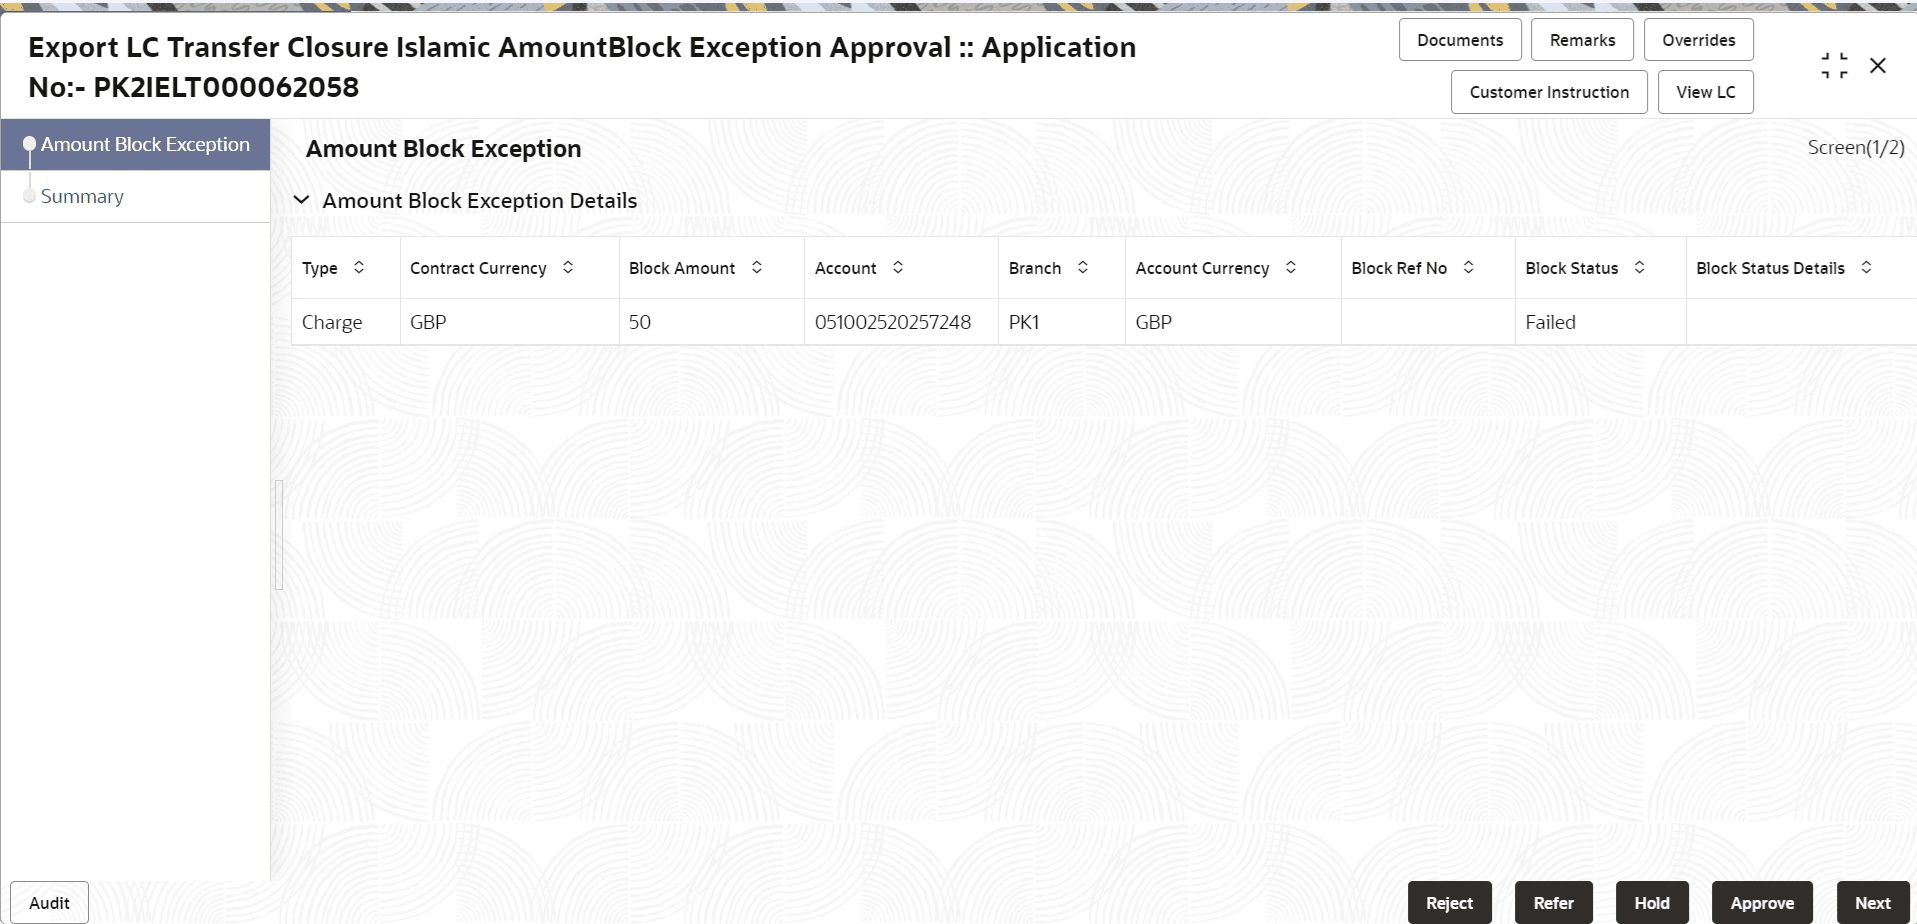Open the Documents dialog
This screenshot has height=924, width=1917.
[1459, 39]
